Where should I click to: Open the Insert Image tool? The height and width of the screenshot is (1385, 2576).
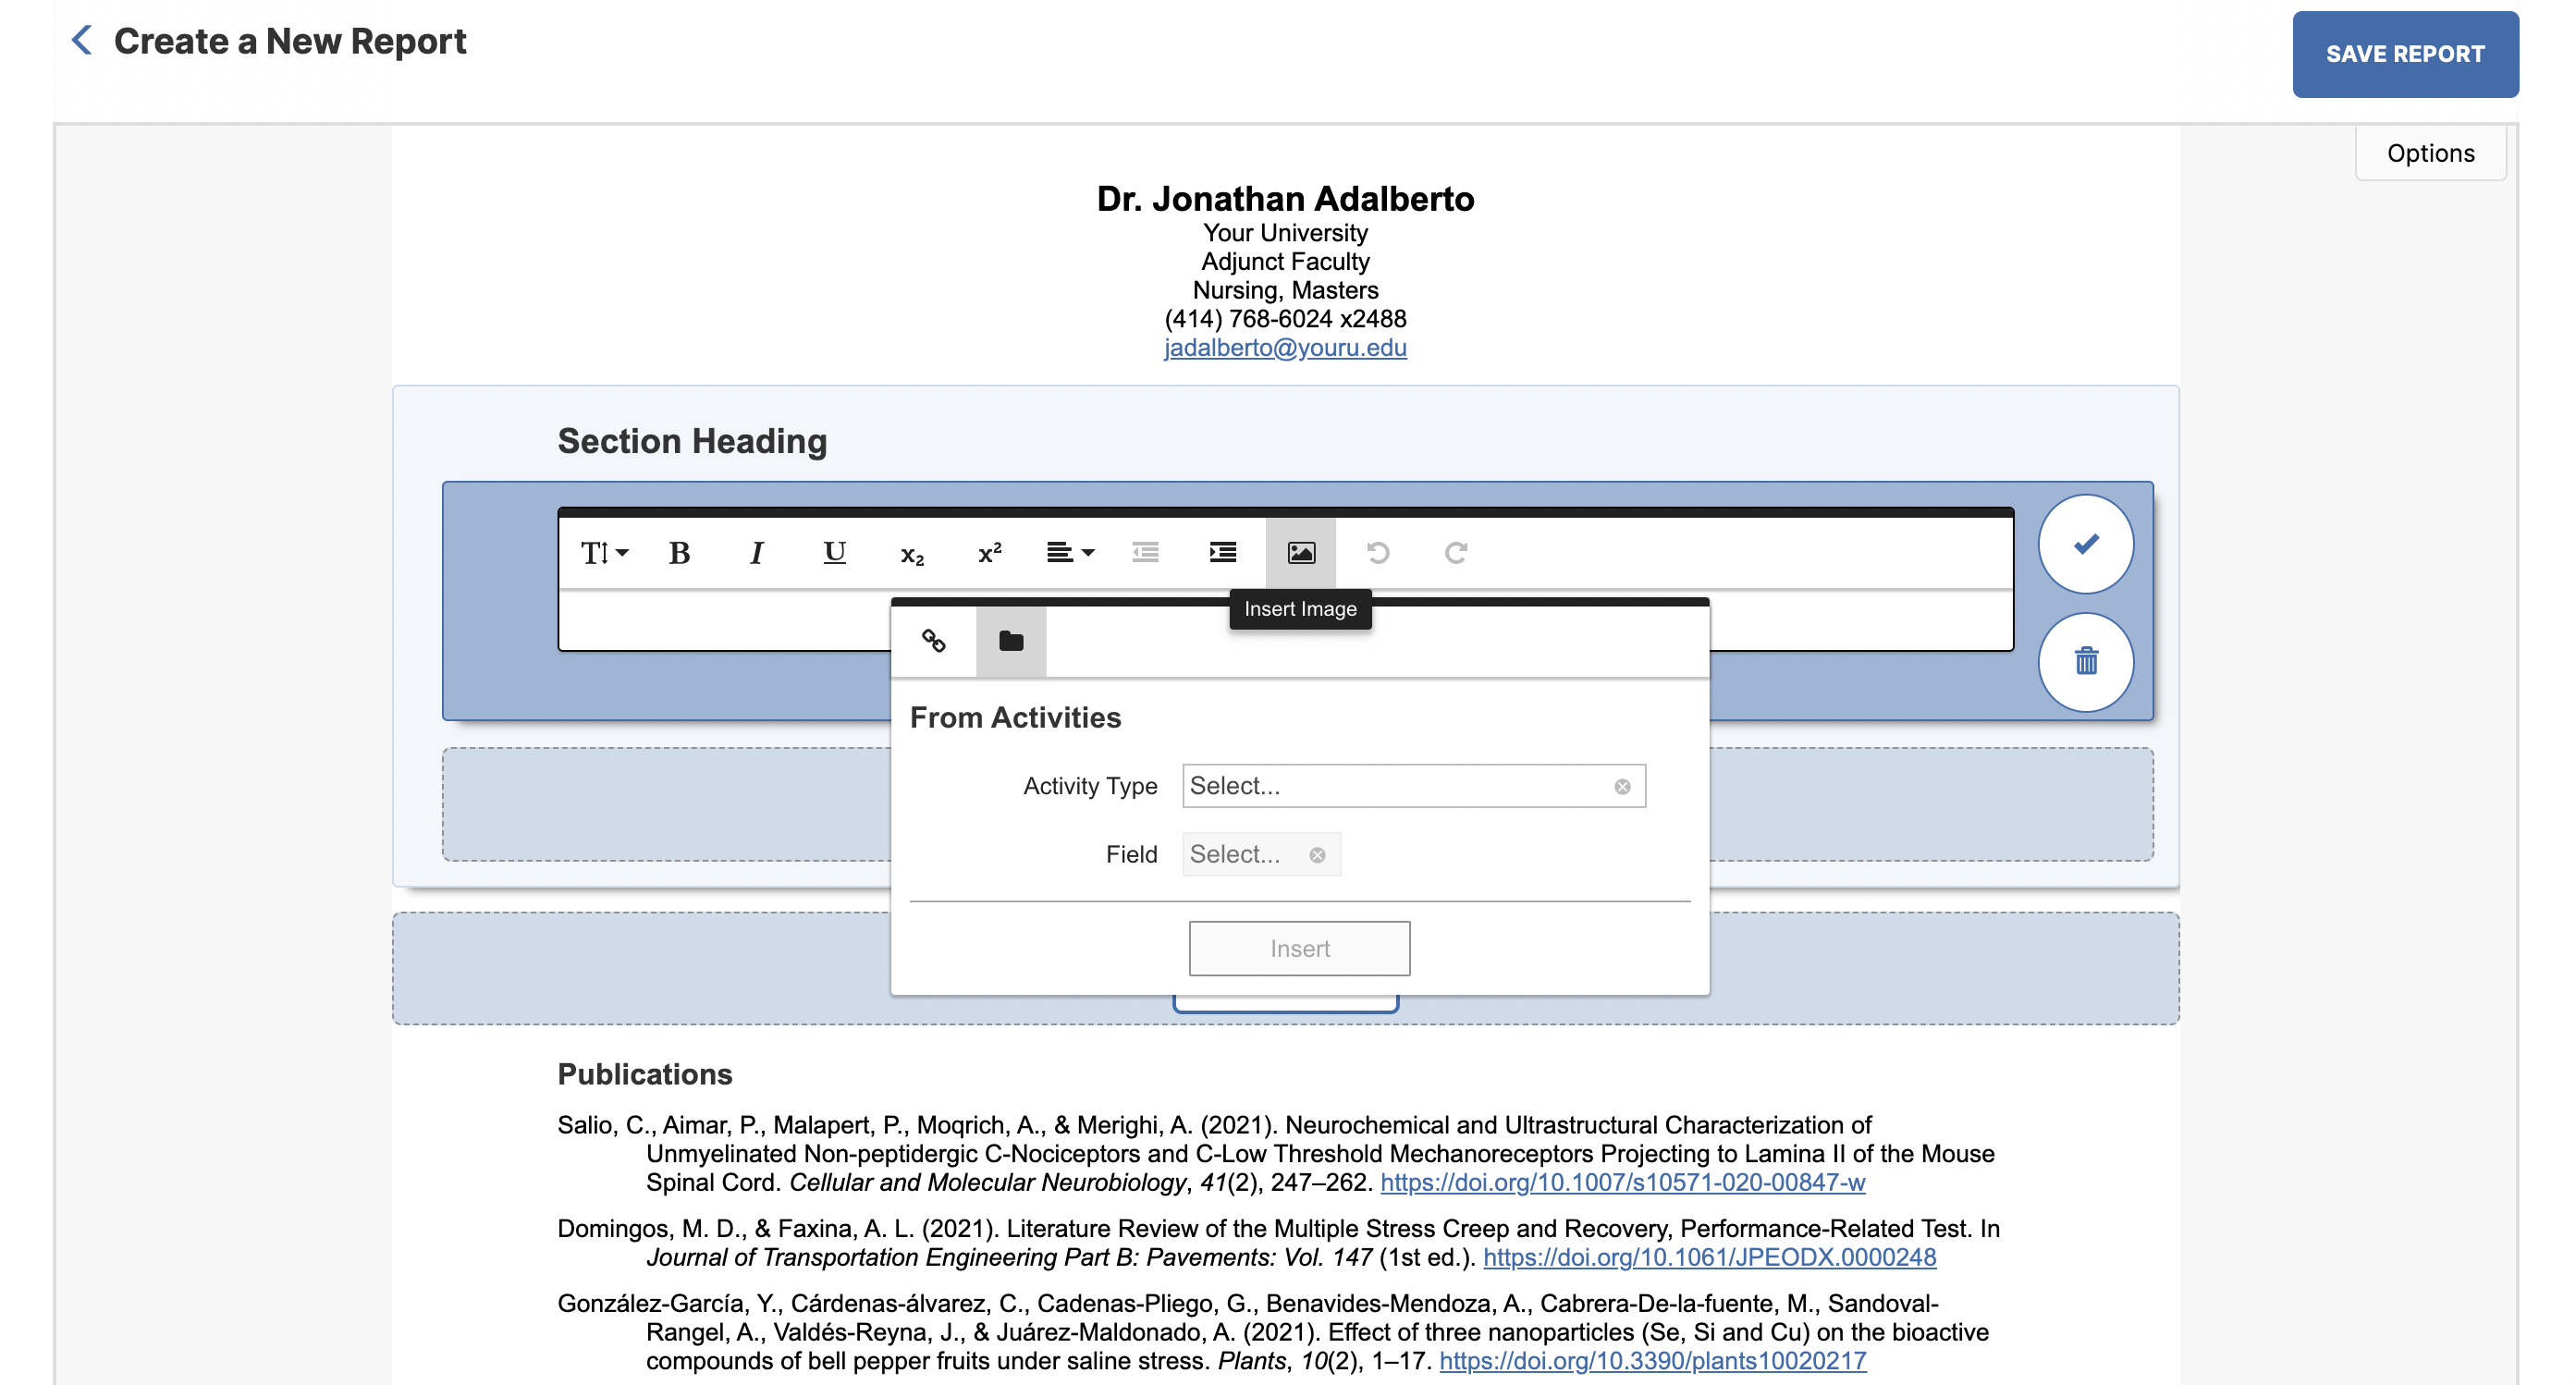point(1301,553)
